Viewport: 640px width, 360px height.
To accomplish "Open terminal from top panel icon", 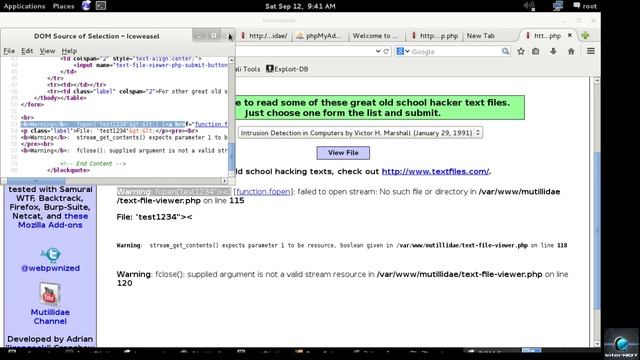I will 101,6.
